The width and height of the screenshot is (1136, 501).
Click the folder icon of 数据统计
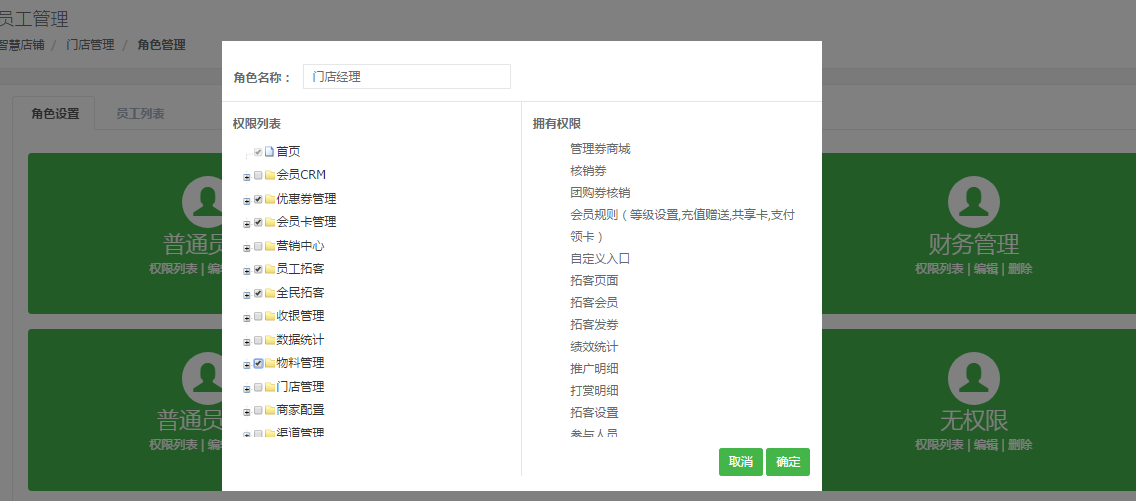(270, 340)
